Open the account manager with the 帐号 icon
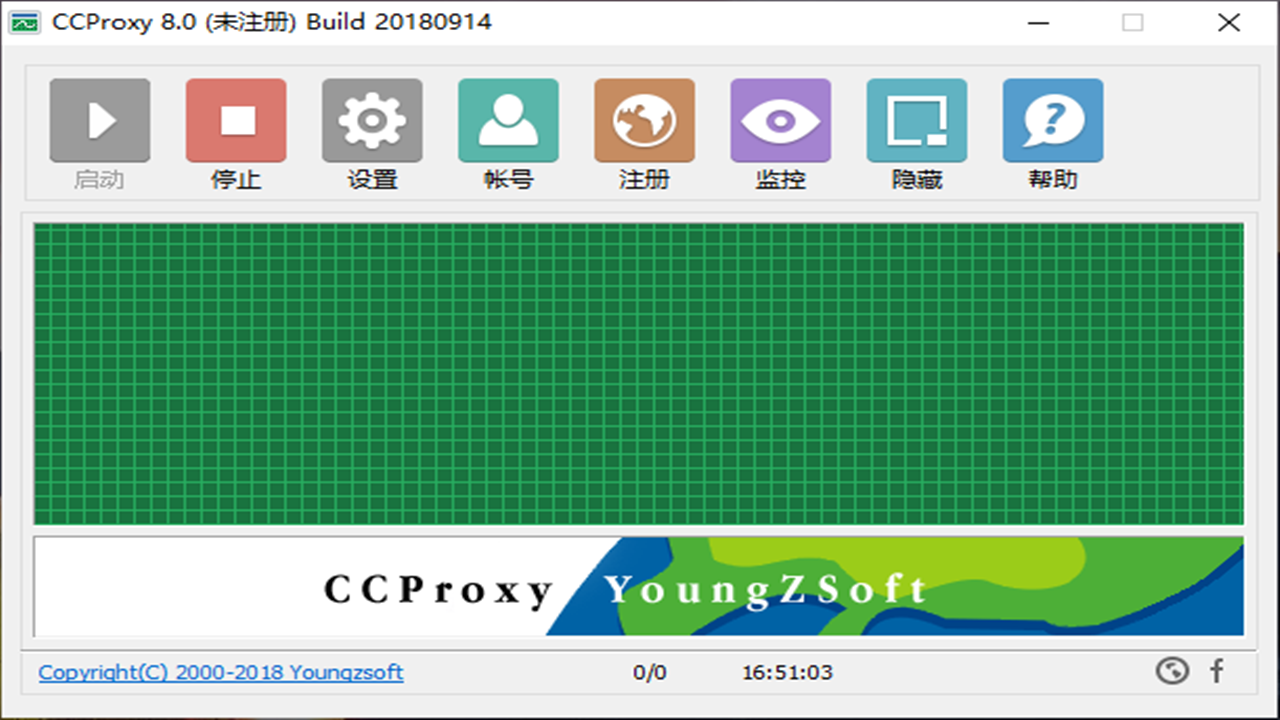The image size is (1280, 720). click(x=507, y=118)
